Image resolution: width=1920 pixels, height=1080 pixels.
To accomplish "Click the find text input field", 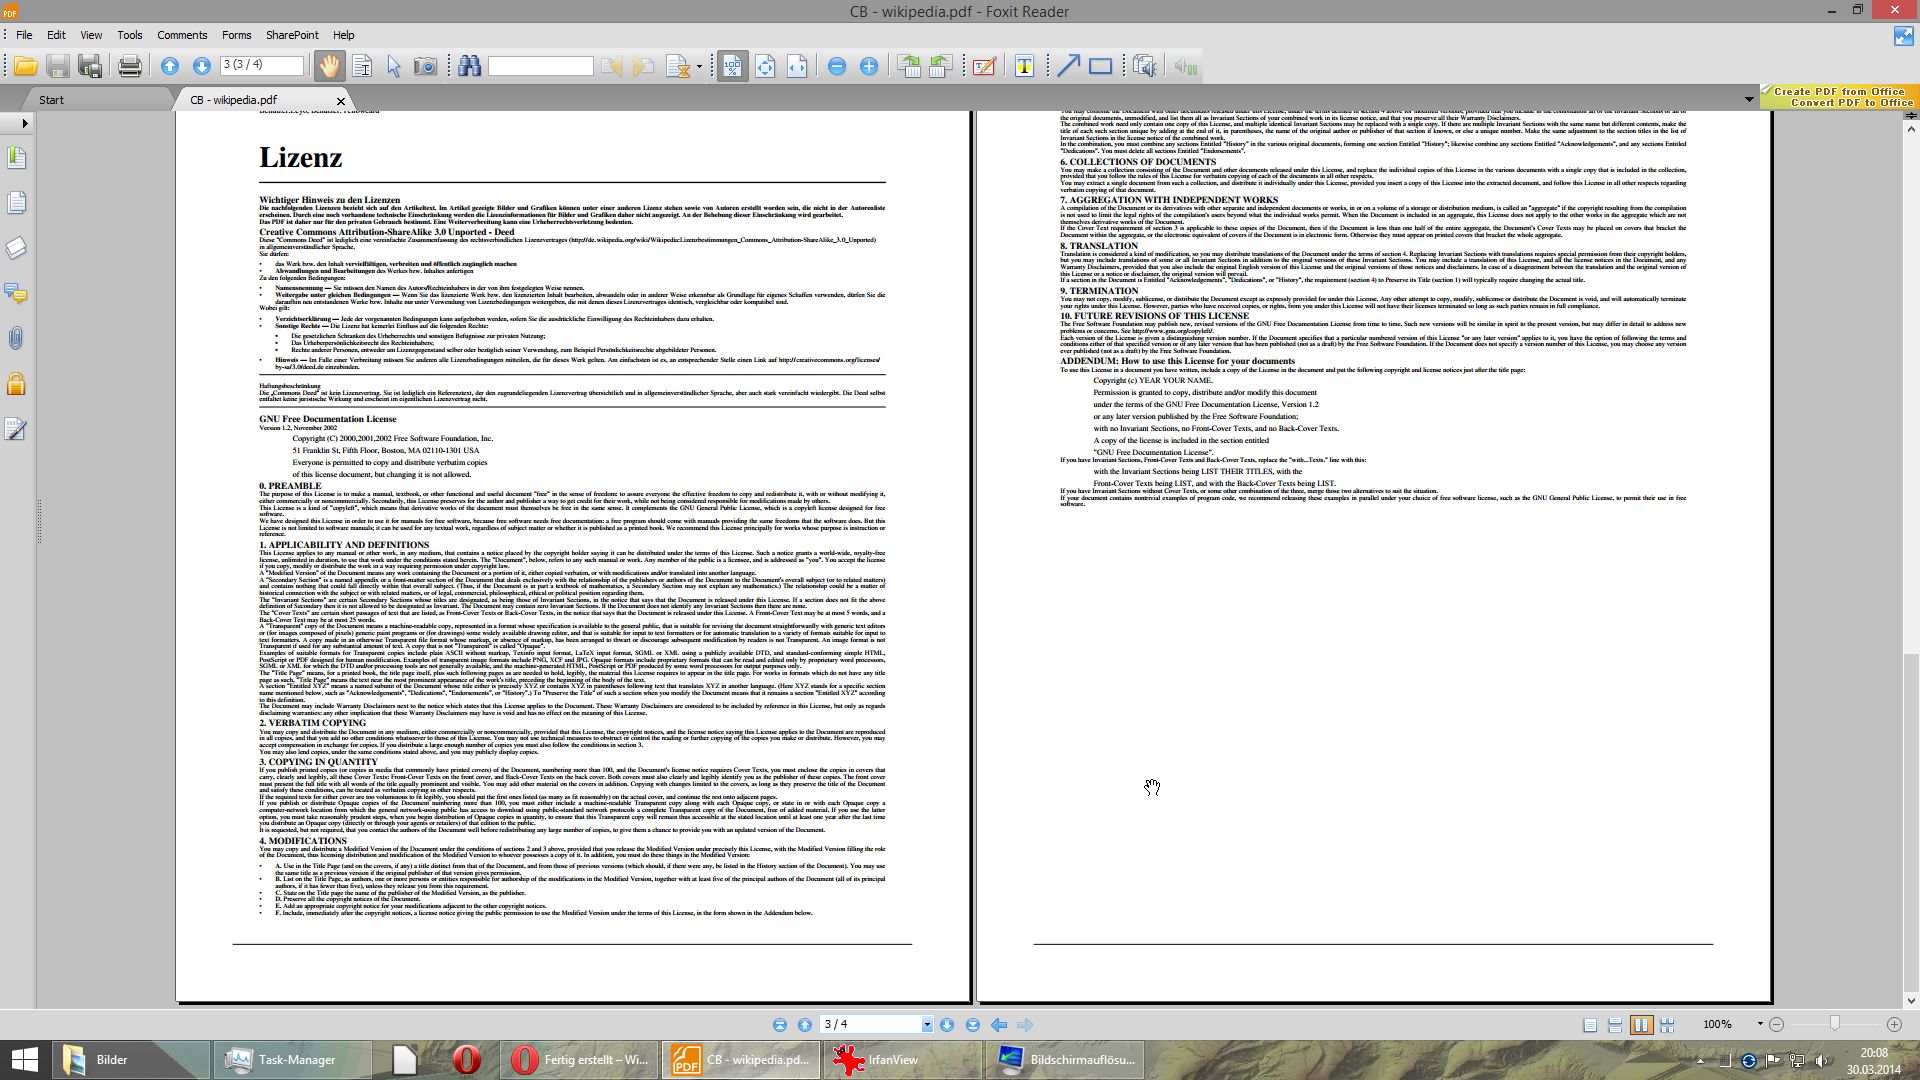I will (540, 67).
